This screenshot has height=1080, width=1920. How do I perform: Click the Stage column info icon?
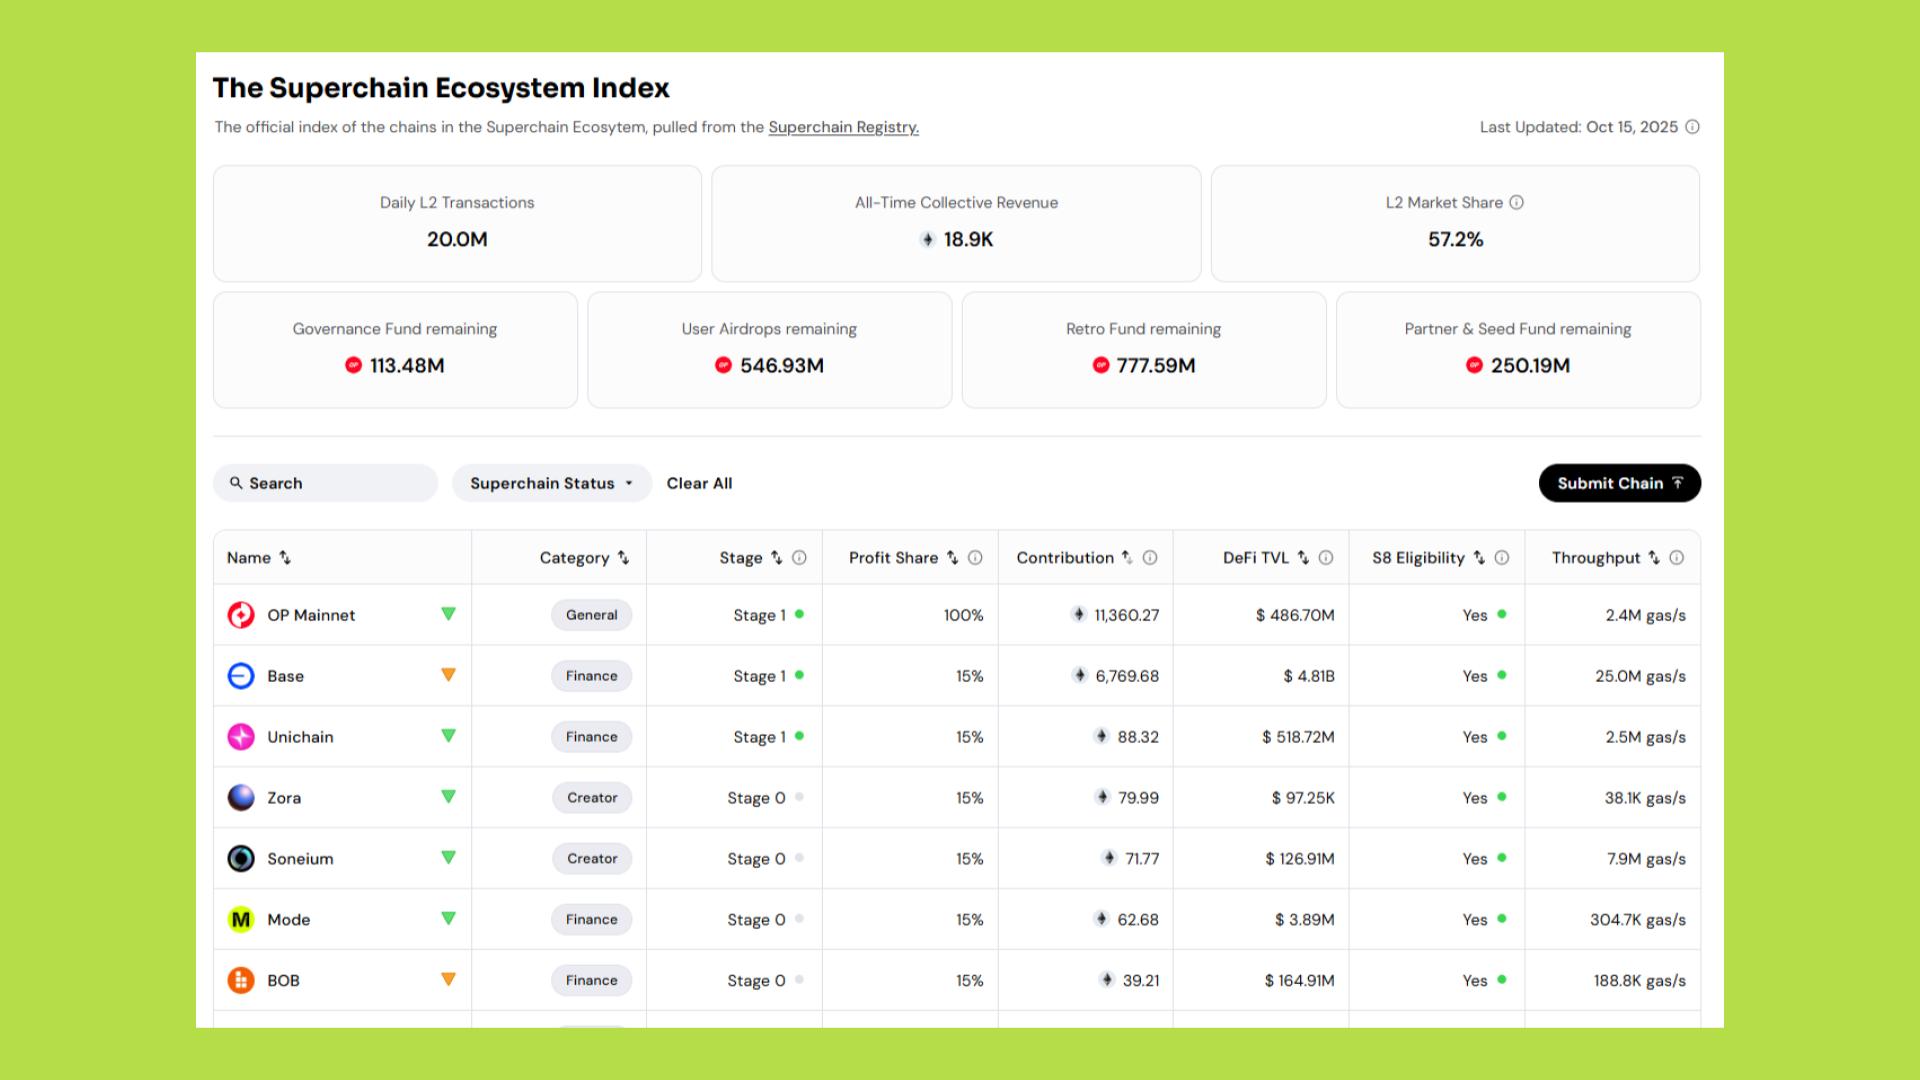[x=799, y=558]
